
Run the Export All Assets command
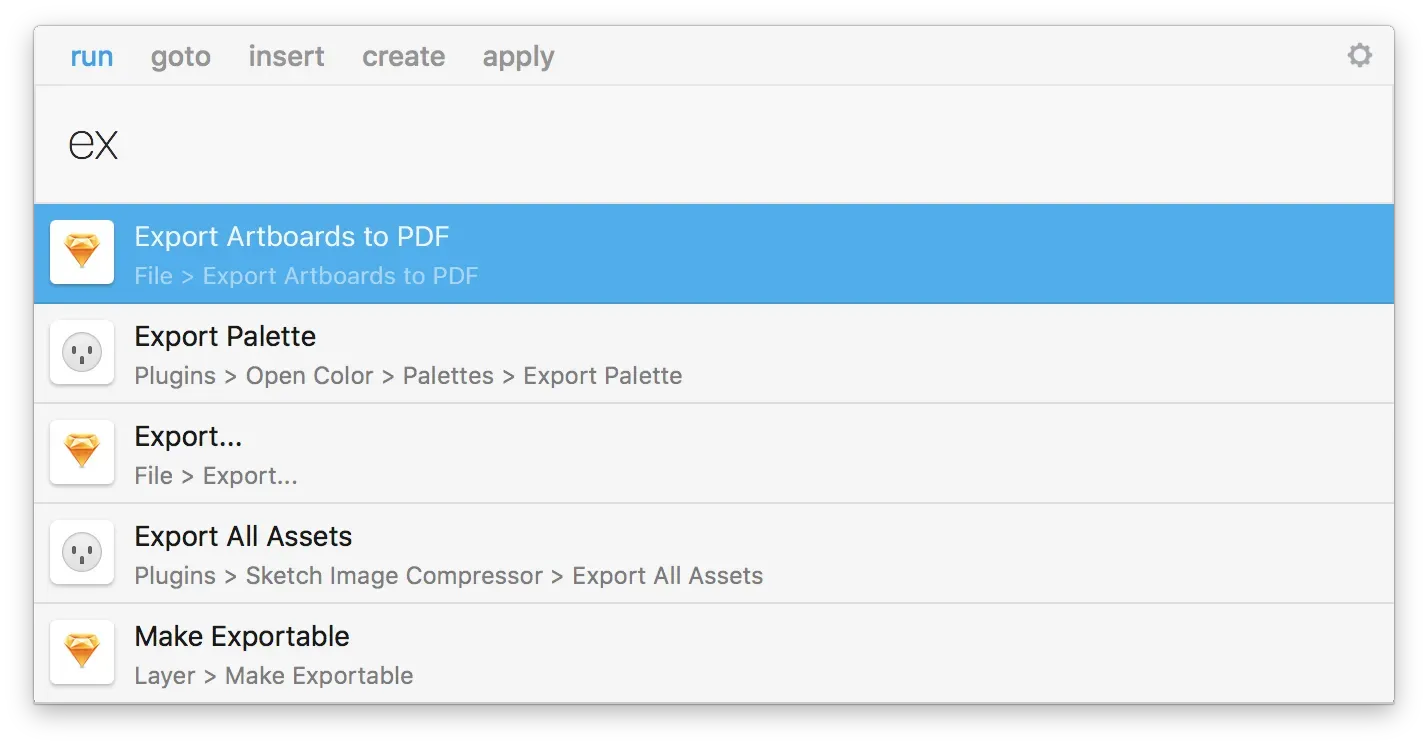[714, 554]
